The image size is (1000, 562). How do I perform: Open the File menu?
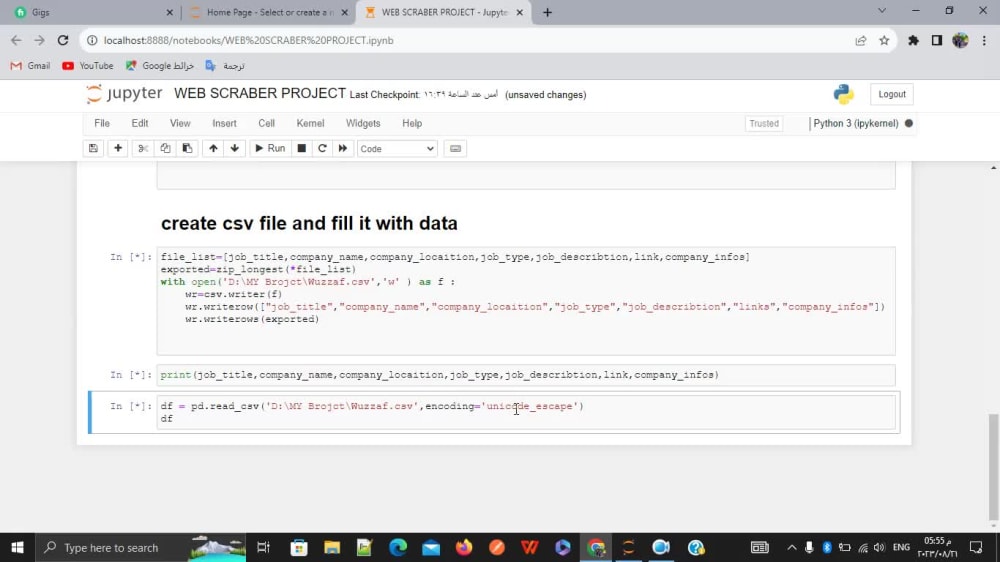click(102, 123)
